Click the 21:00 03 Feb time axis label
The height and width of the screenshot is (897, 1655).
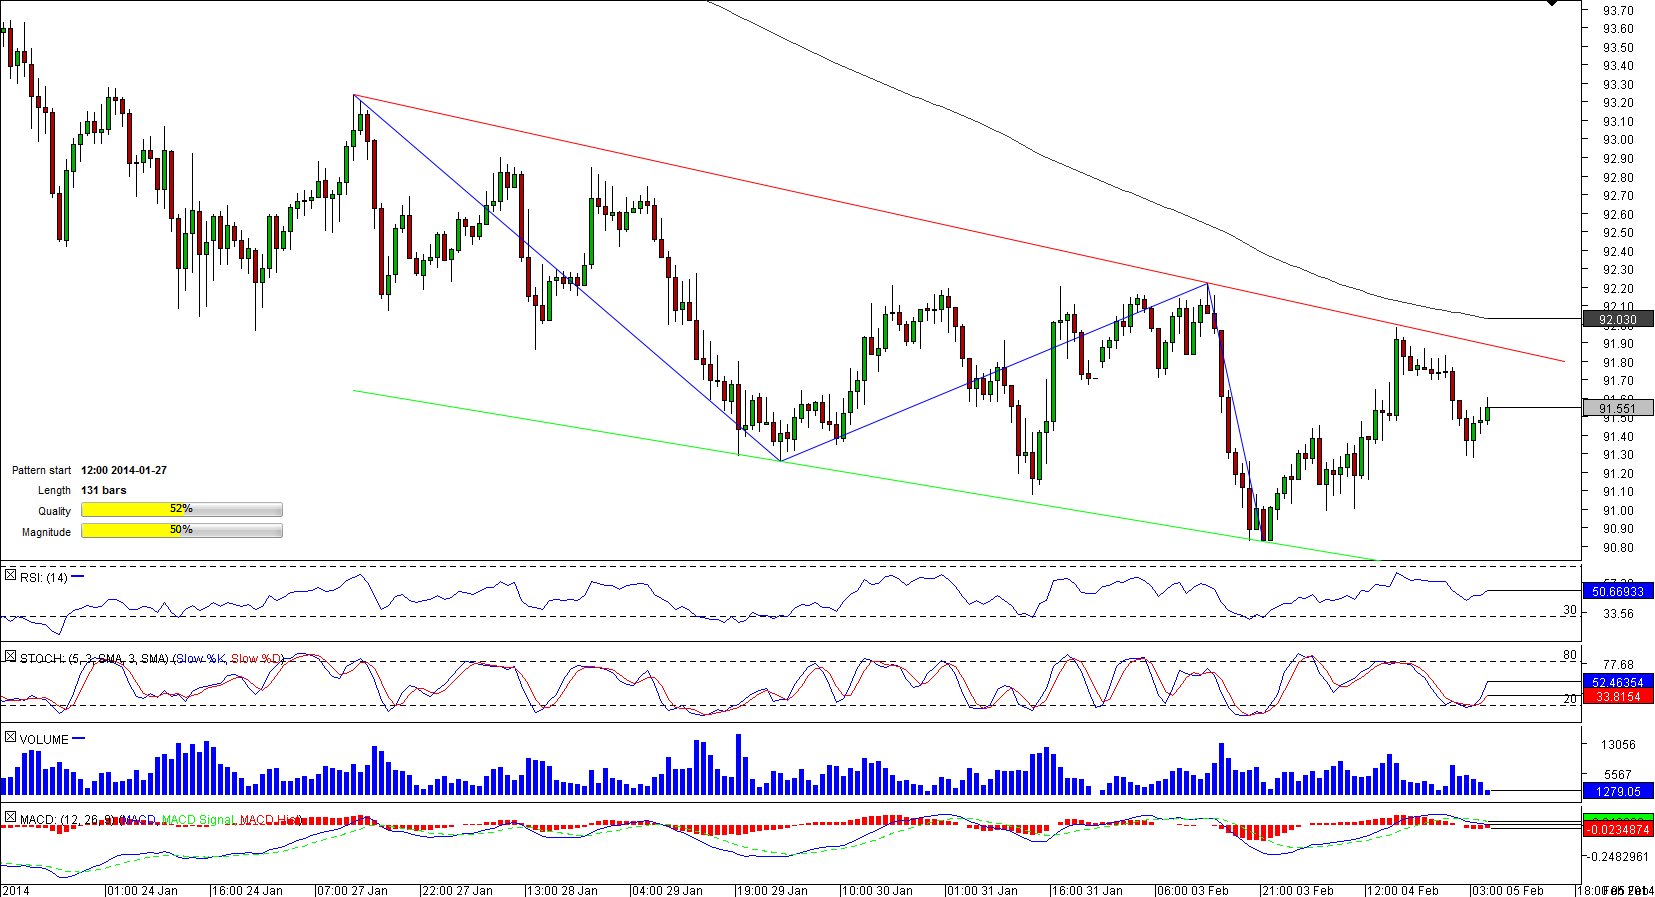click(x=1297, y=890)
